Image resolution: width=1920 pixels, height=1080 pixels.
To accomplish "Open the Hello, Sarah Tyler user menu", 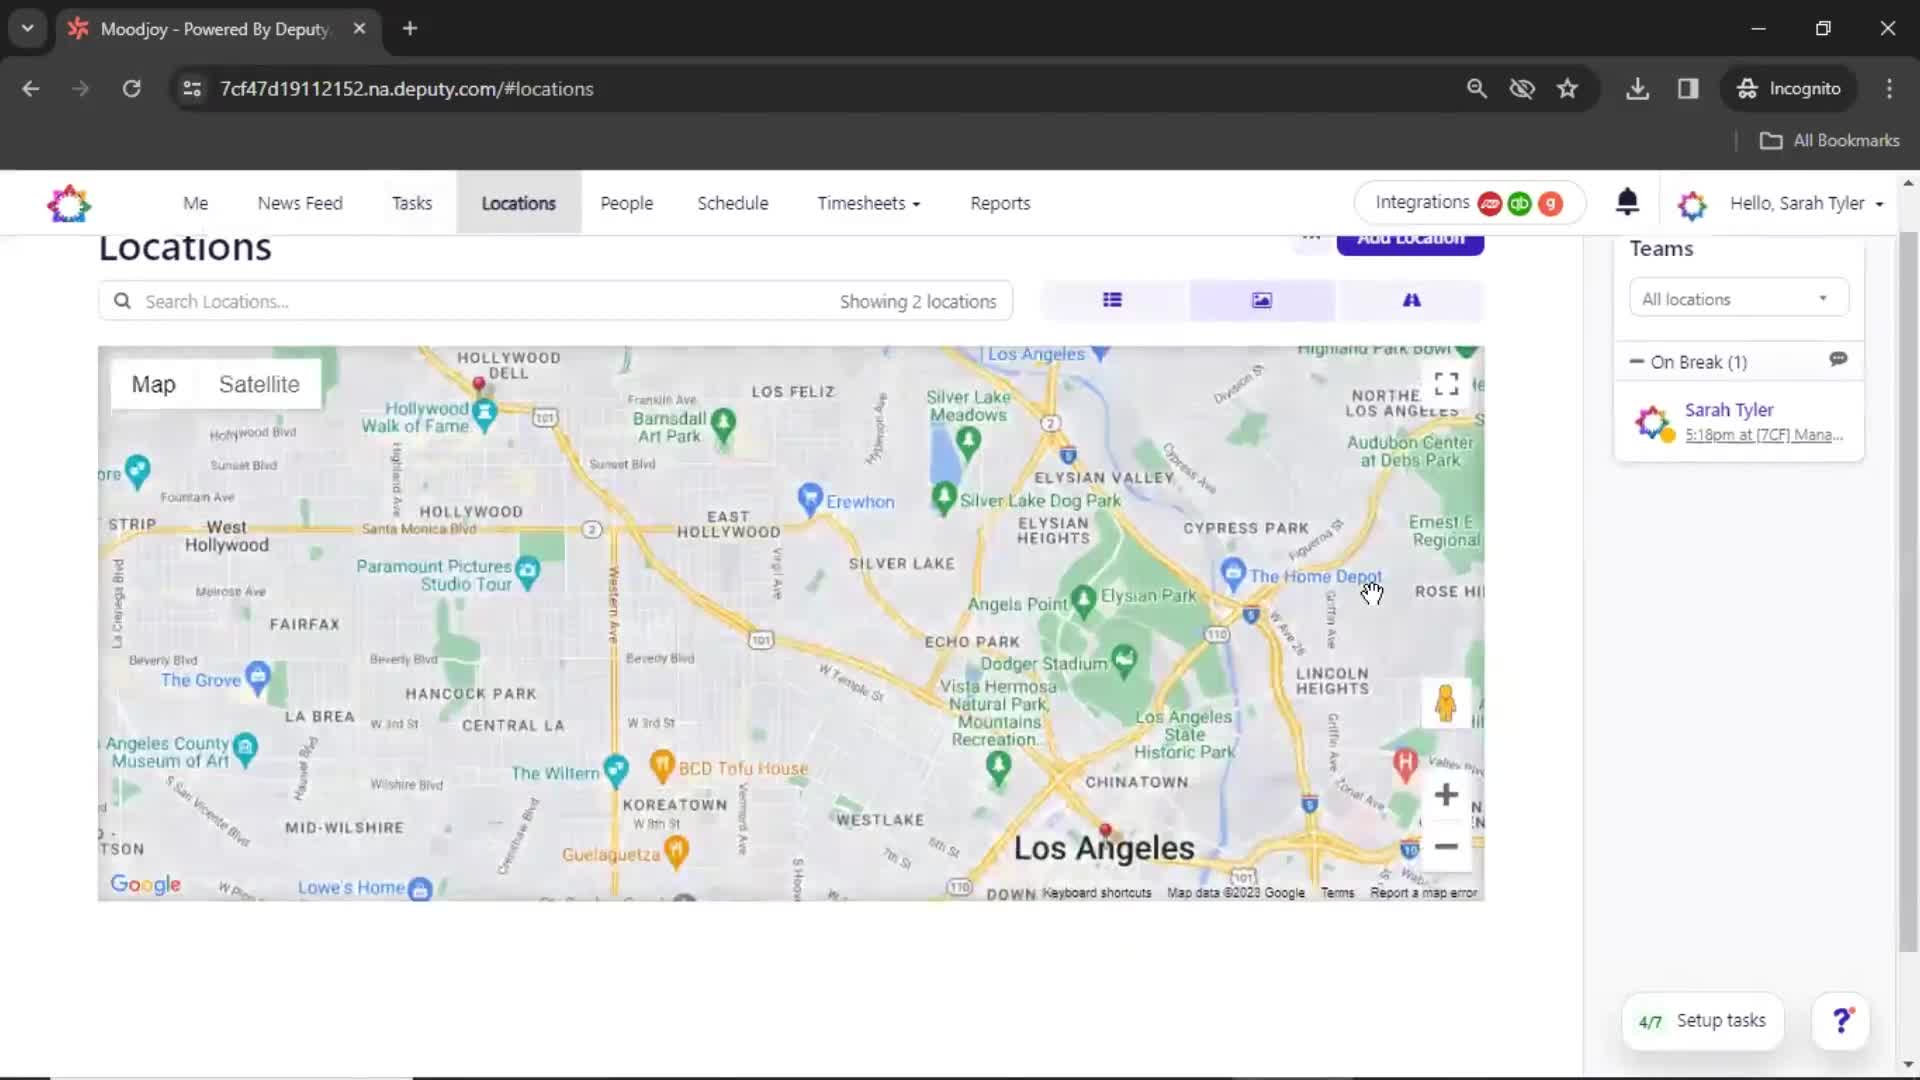I will click(1806, 203).
